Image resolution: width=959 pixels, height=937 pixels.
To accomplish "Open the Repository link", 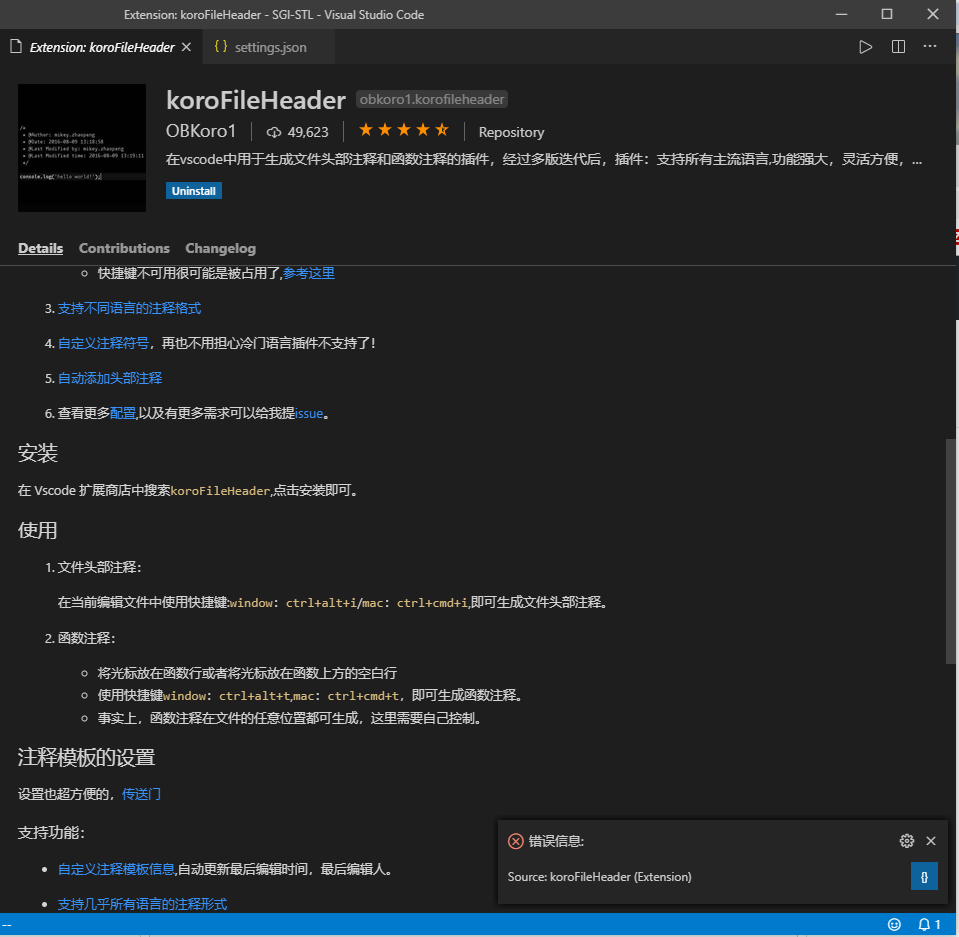I will [x=510, y=131].
